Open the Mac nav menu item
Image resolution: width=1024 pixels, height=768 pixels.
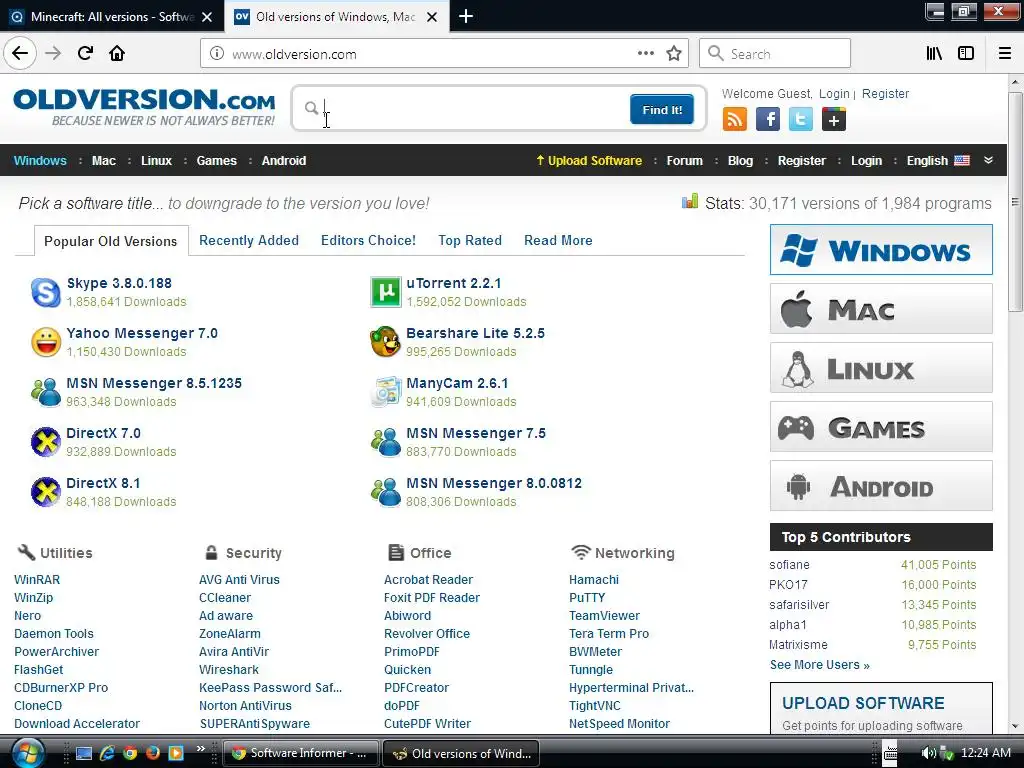104,161
